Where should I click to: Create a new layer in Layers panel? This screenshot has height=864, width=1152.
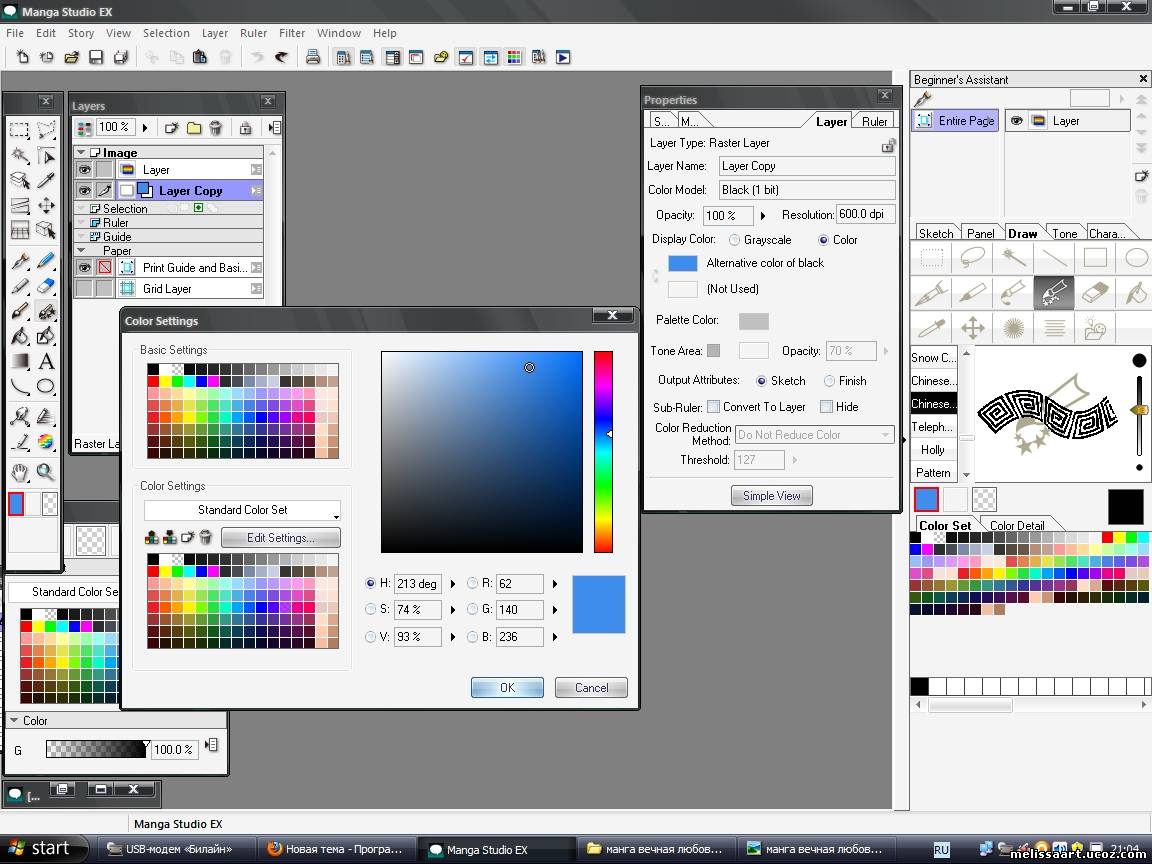[171, 128]
